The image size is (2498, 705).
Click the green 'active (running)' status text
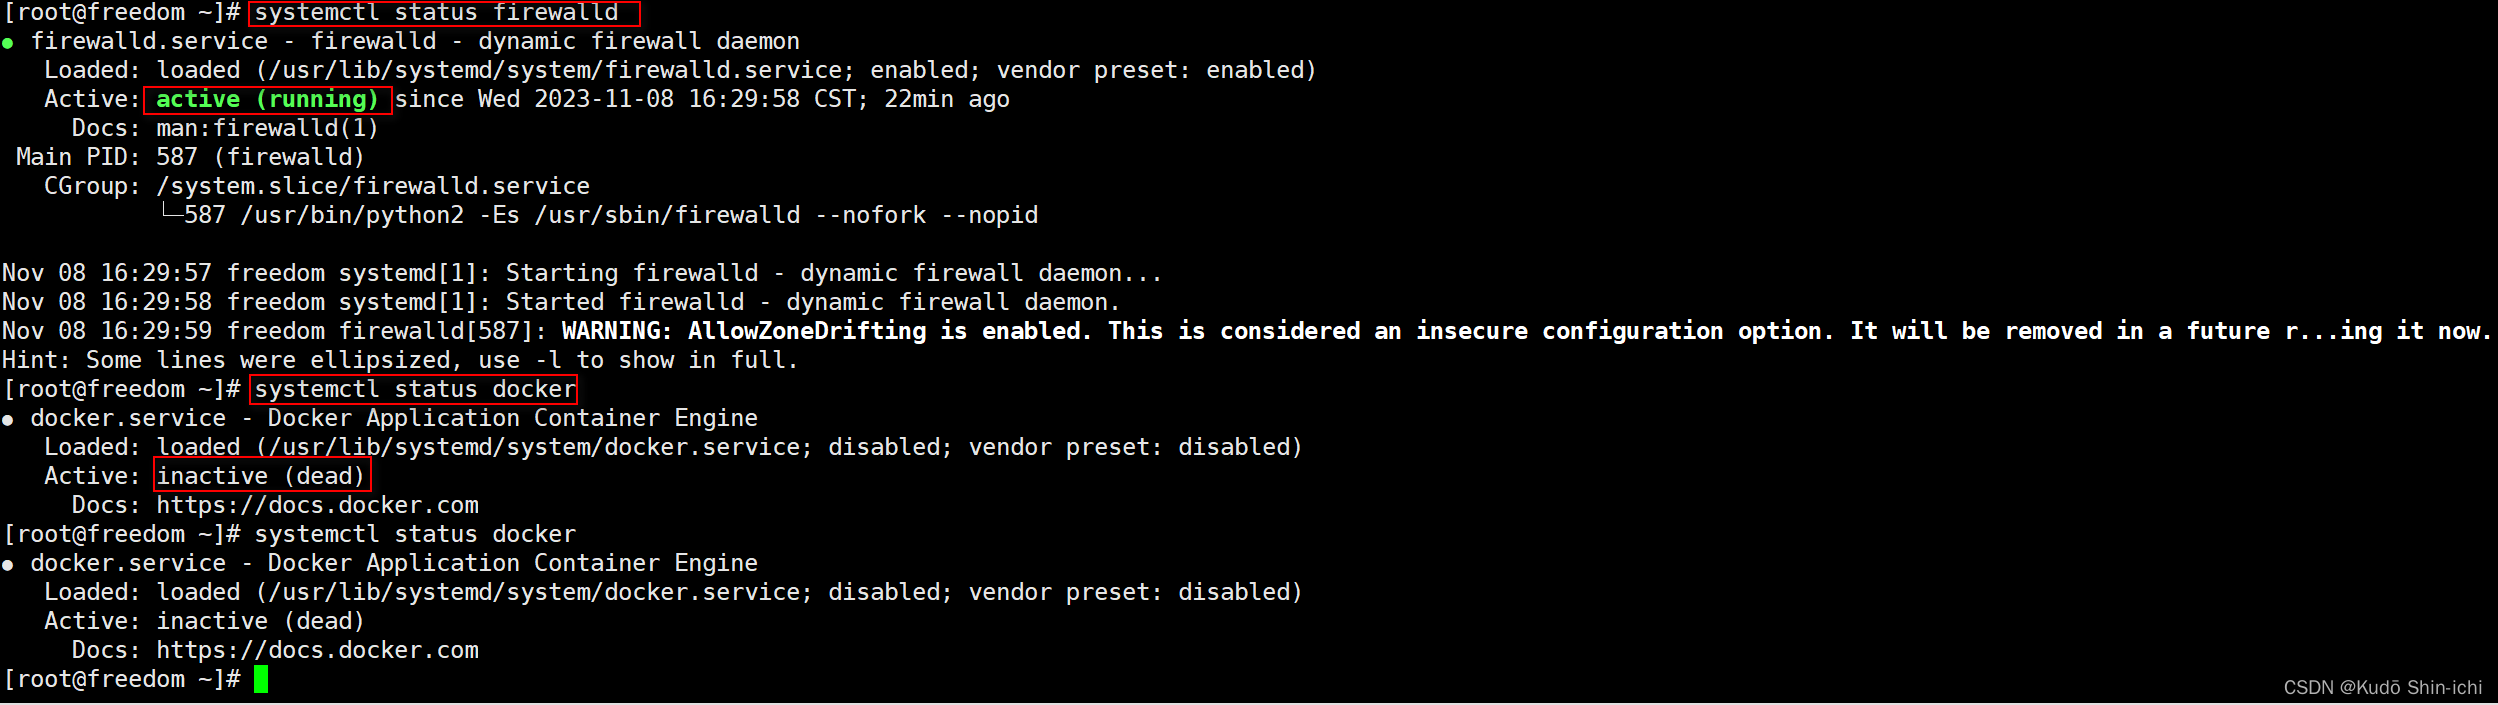point(267,100)
